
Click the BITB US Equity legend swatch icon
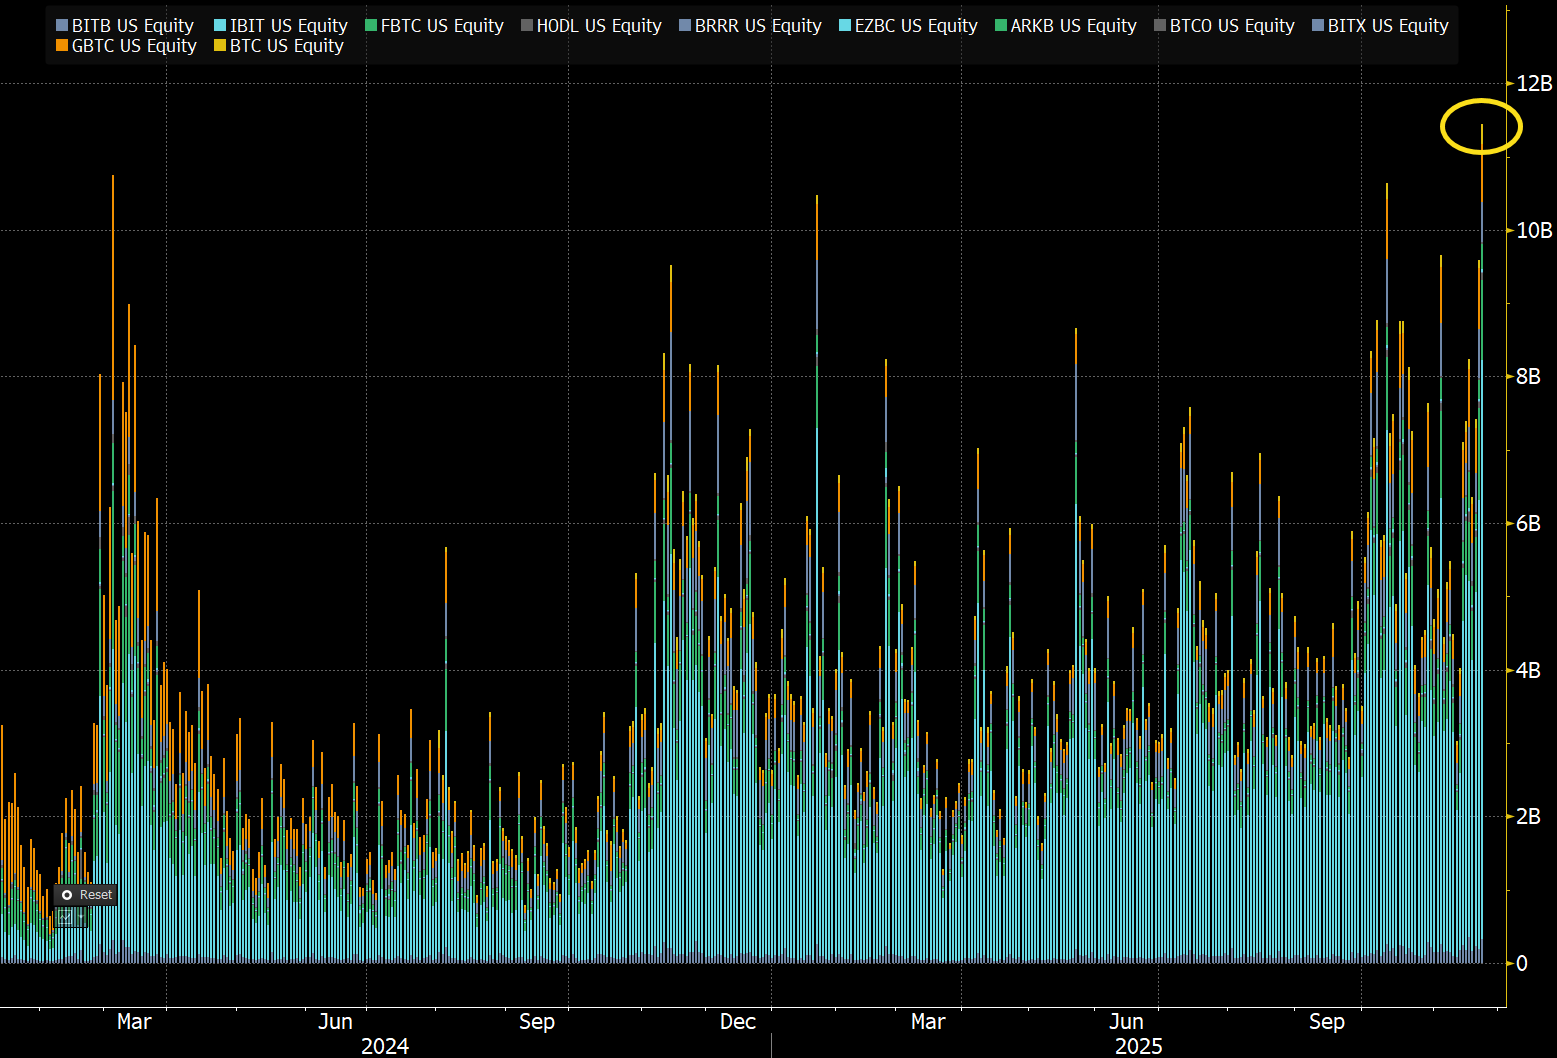coord(62,25)
